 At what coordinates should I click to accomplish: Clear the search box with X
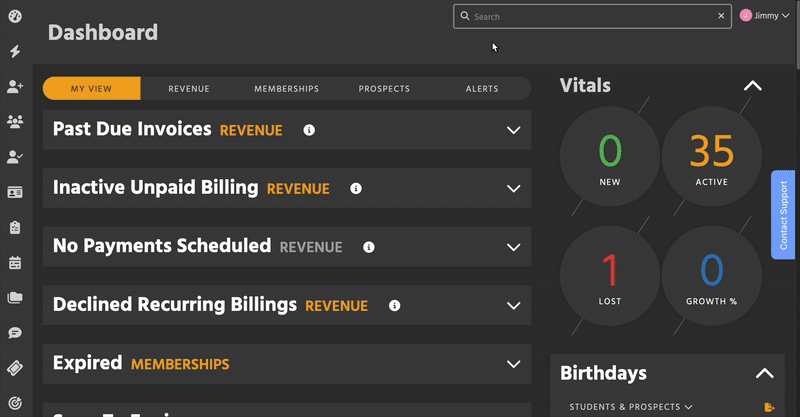pos(721,16)
